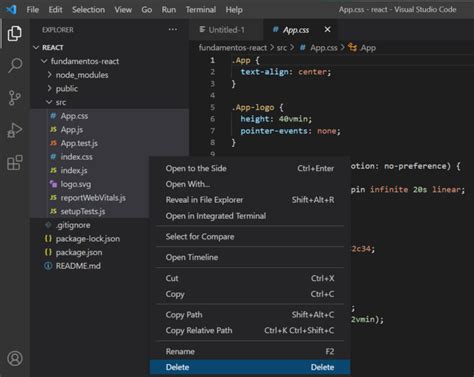Click 'text-align: center;' code line
474x377 pixels.
tap(286, 72)
